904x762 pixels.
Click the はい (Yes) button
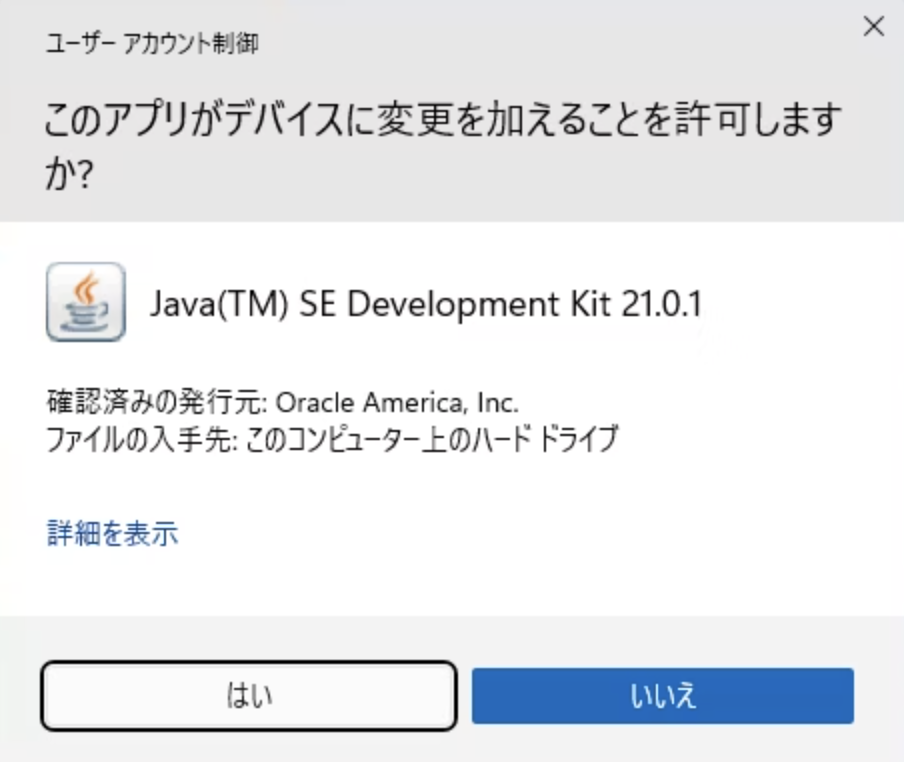(249, 696)
